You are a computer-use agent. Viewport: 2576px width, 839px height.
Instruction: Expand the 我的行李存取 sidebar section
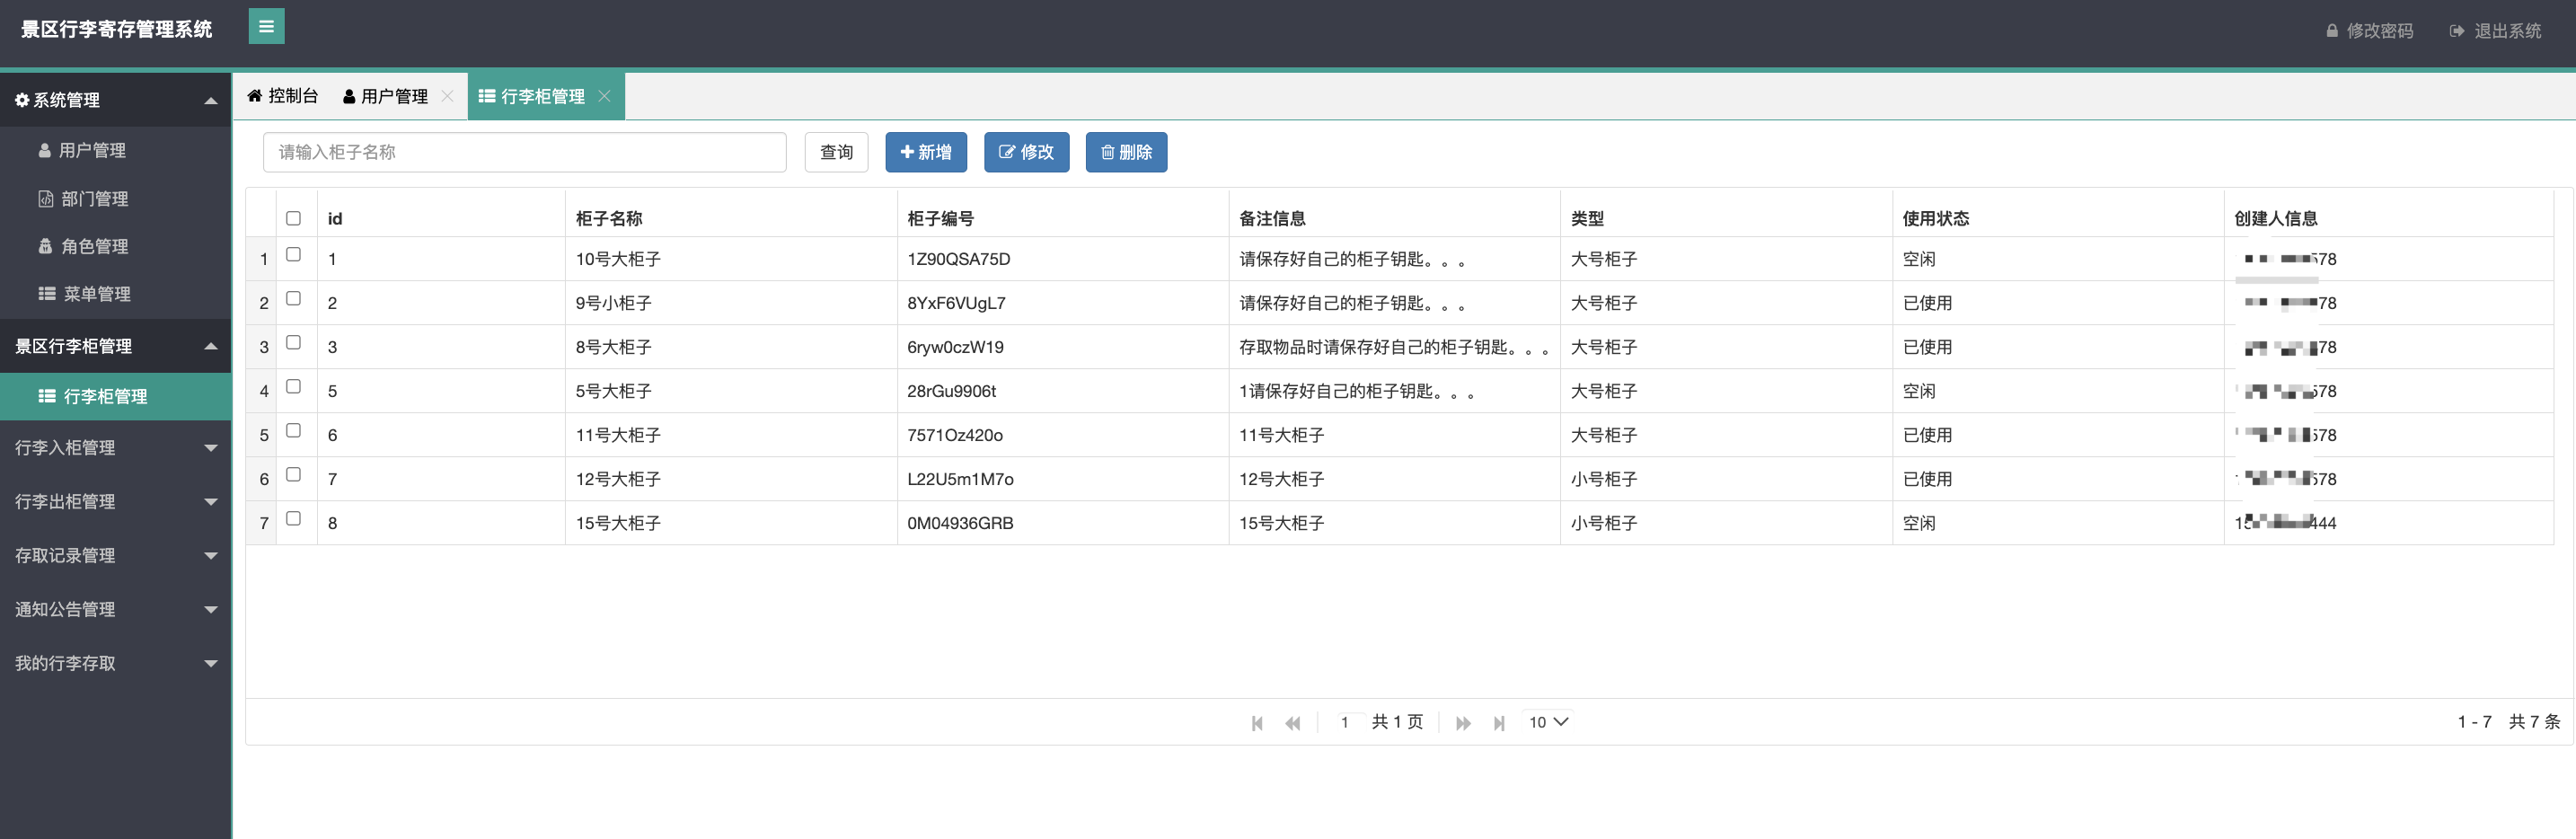(x=115, y=664)
